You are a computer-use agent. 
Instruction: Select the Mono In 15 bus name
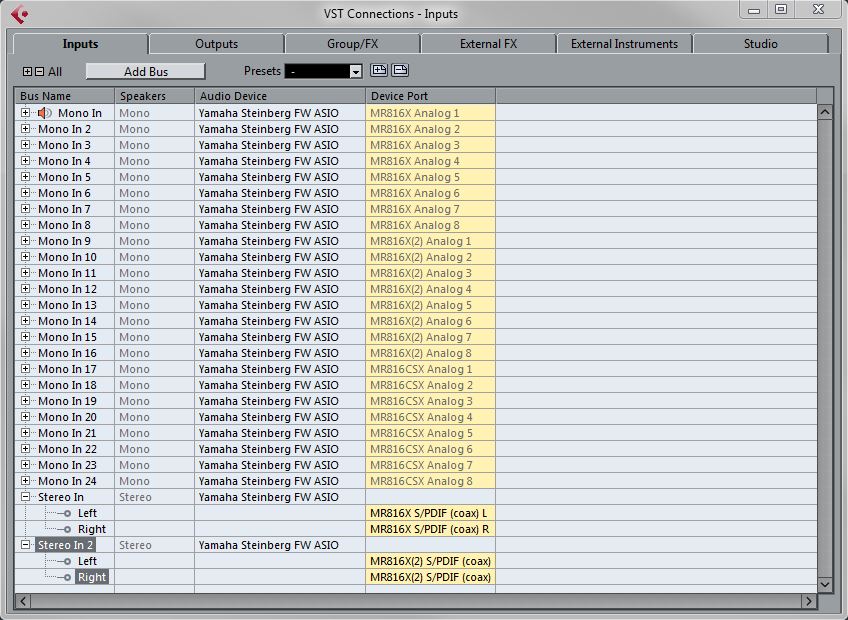67,337
